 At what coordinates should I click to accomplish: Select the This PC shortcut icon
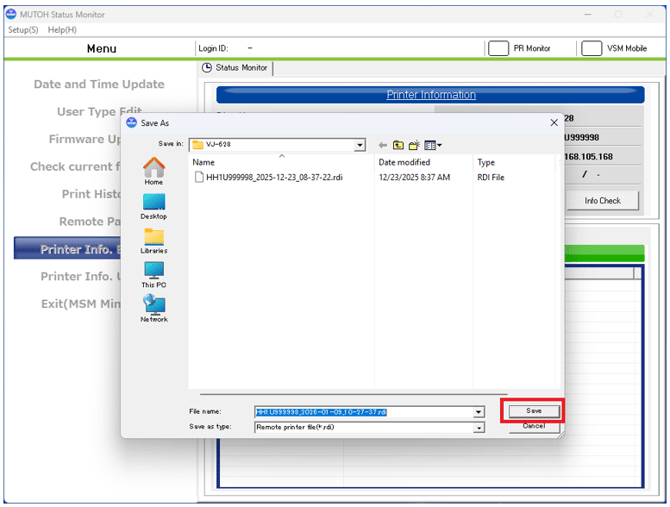pos(154,273)
